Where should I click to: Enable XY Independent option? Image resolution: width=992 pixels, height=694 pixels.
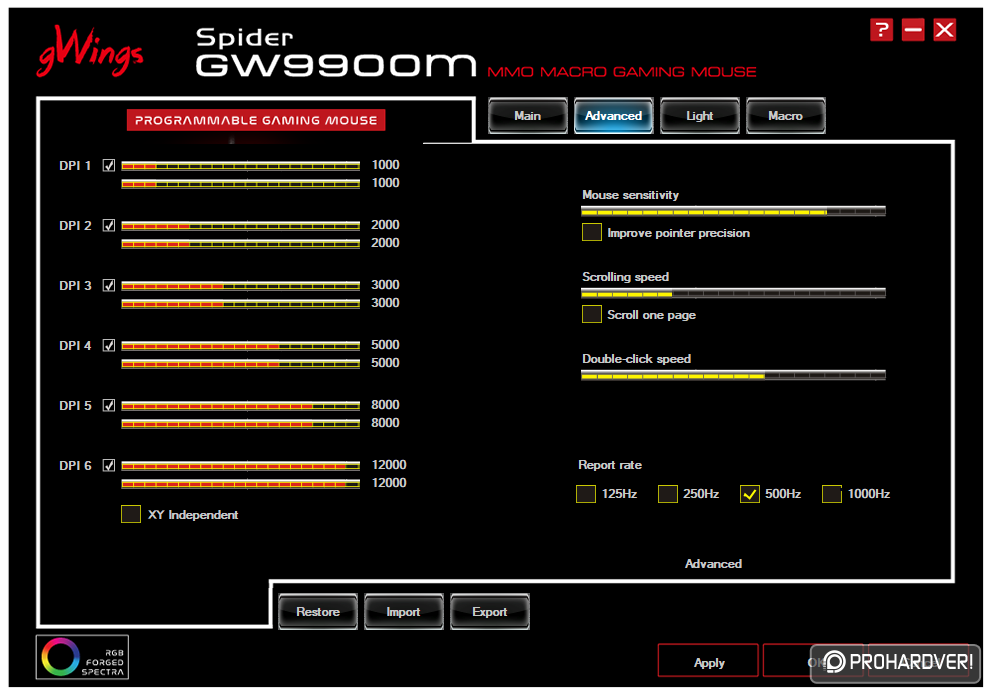[131, 514]
